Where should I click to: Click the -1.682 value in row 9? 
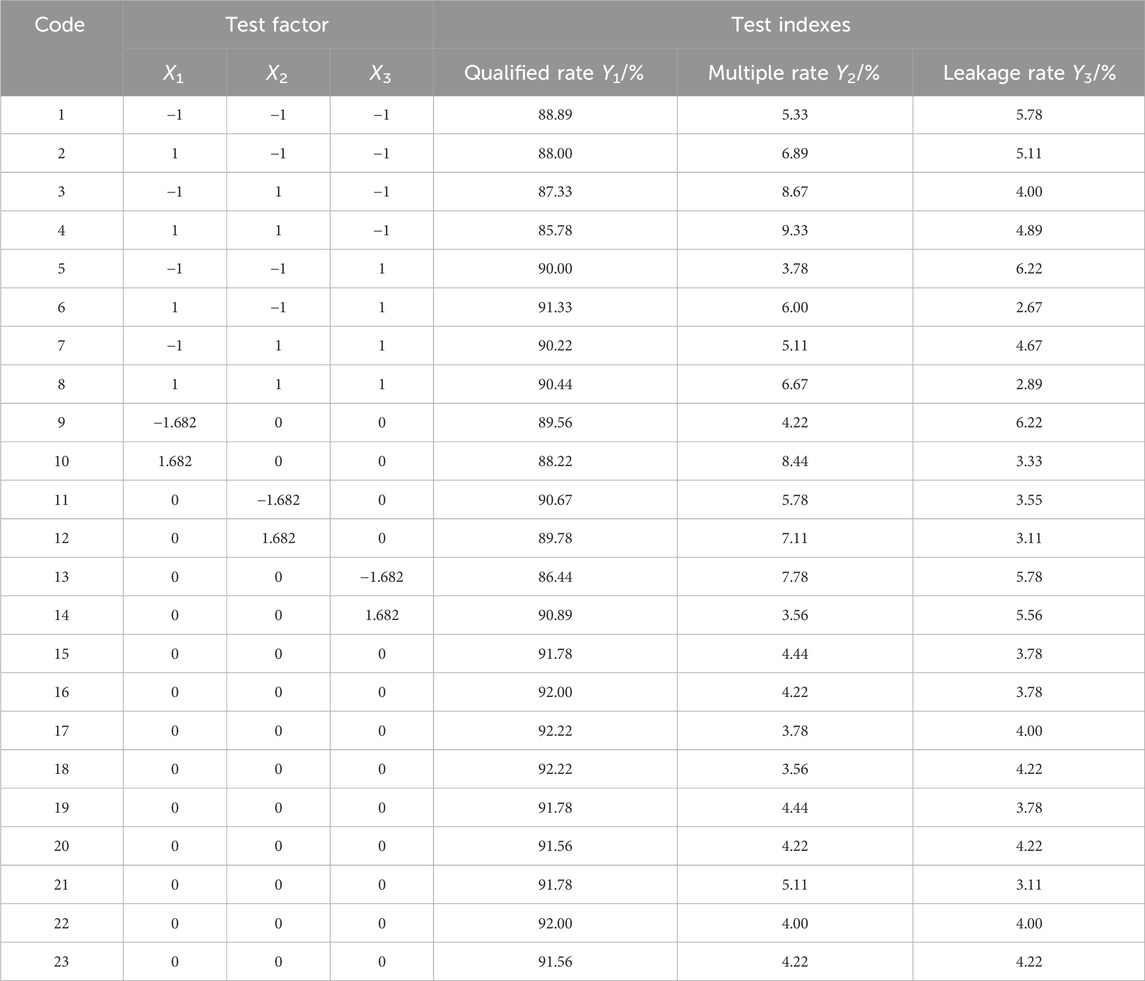click(x=175, y=423)
